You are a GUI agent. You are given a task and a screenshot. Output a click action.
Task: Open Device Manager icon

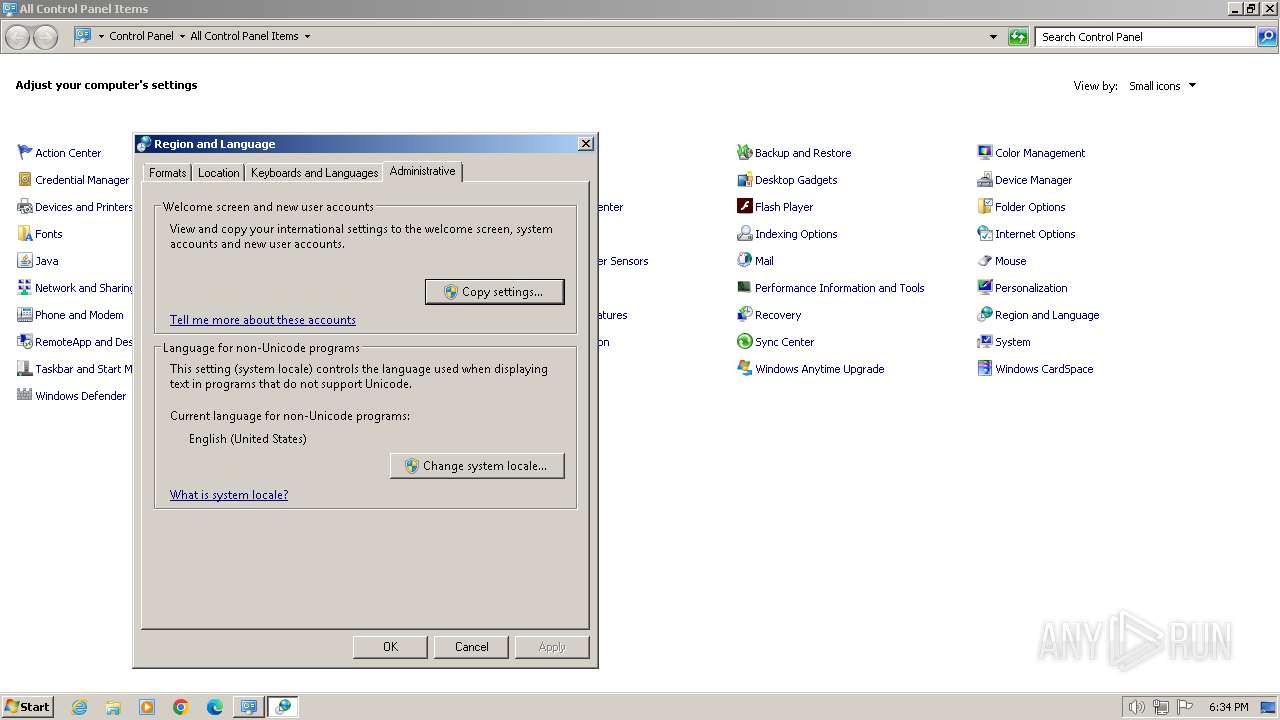pyautogui.click(x=984, y=180)
